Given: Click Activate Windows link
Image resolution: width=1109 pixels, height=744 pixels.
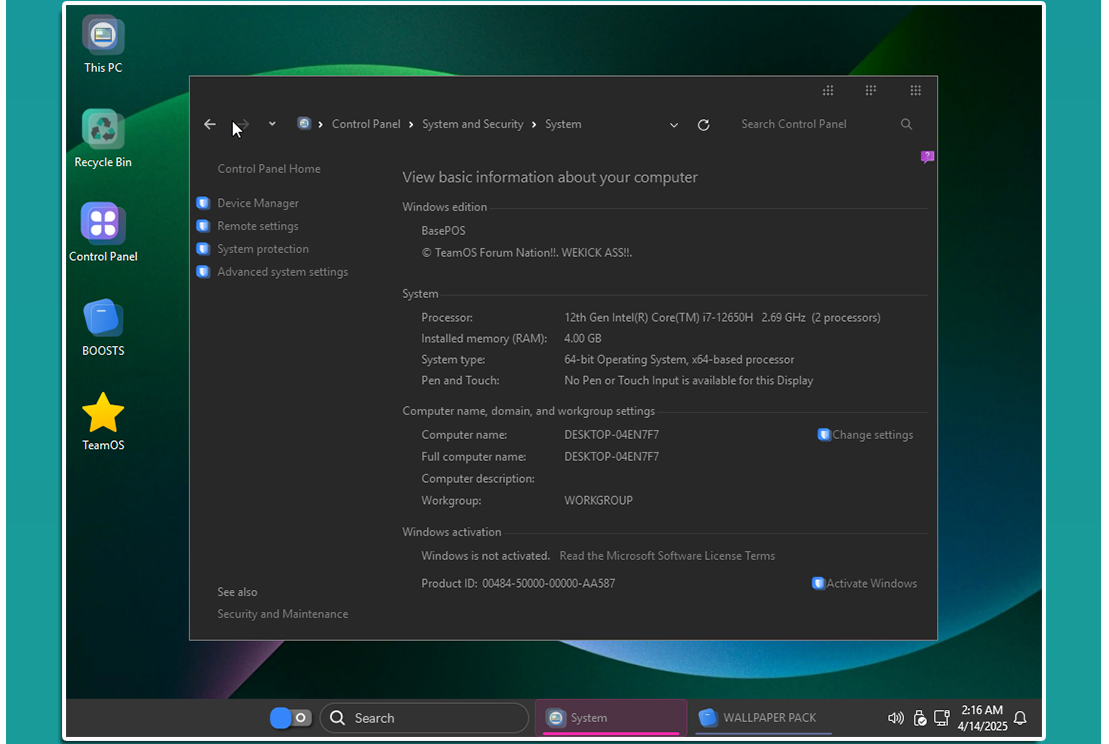Looking at the screenshot, I should [871, 583].
